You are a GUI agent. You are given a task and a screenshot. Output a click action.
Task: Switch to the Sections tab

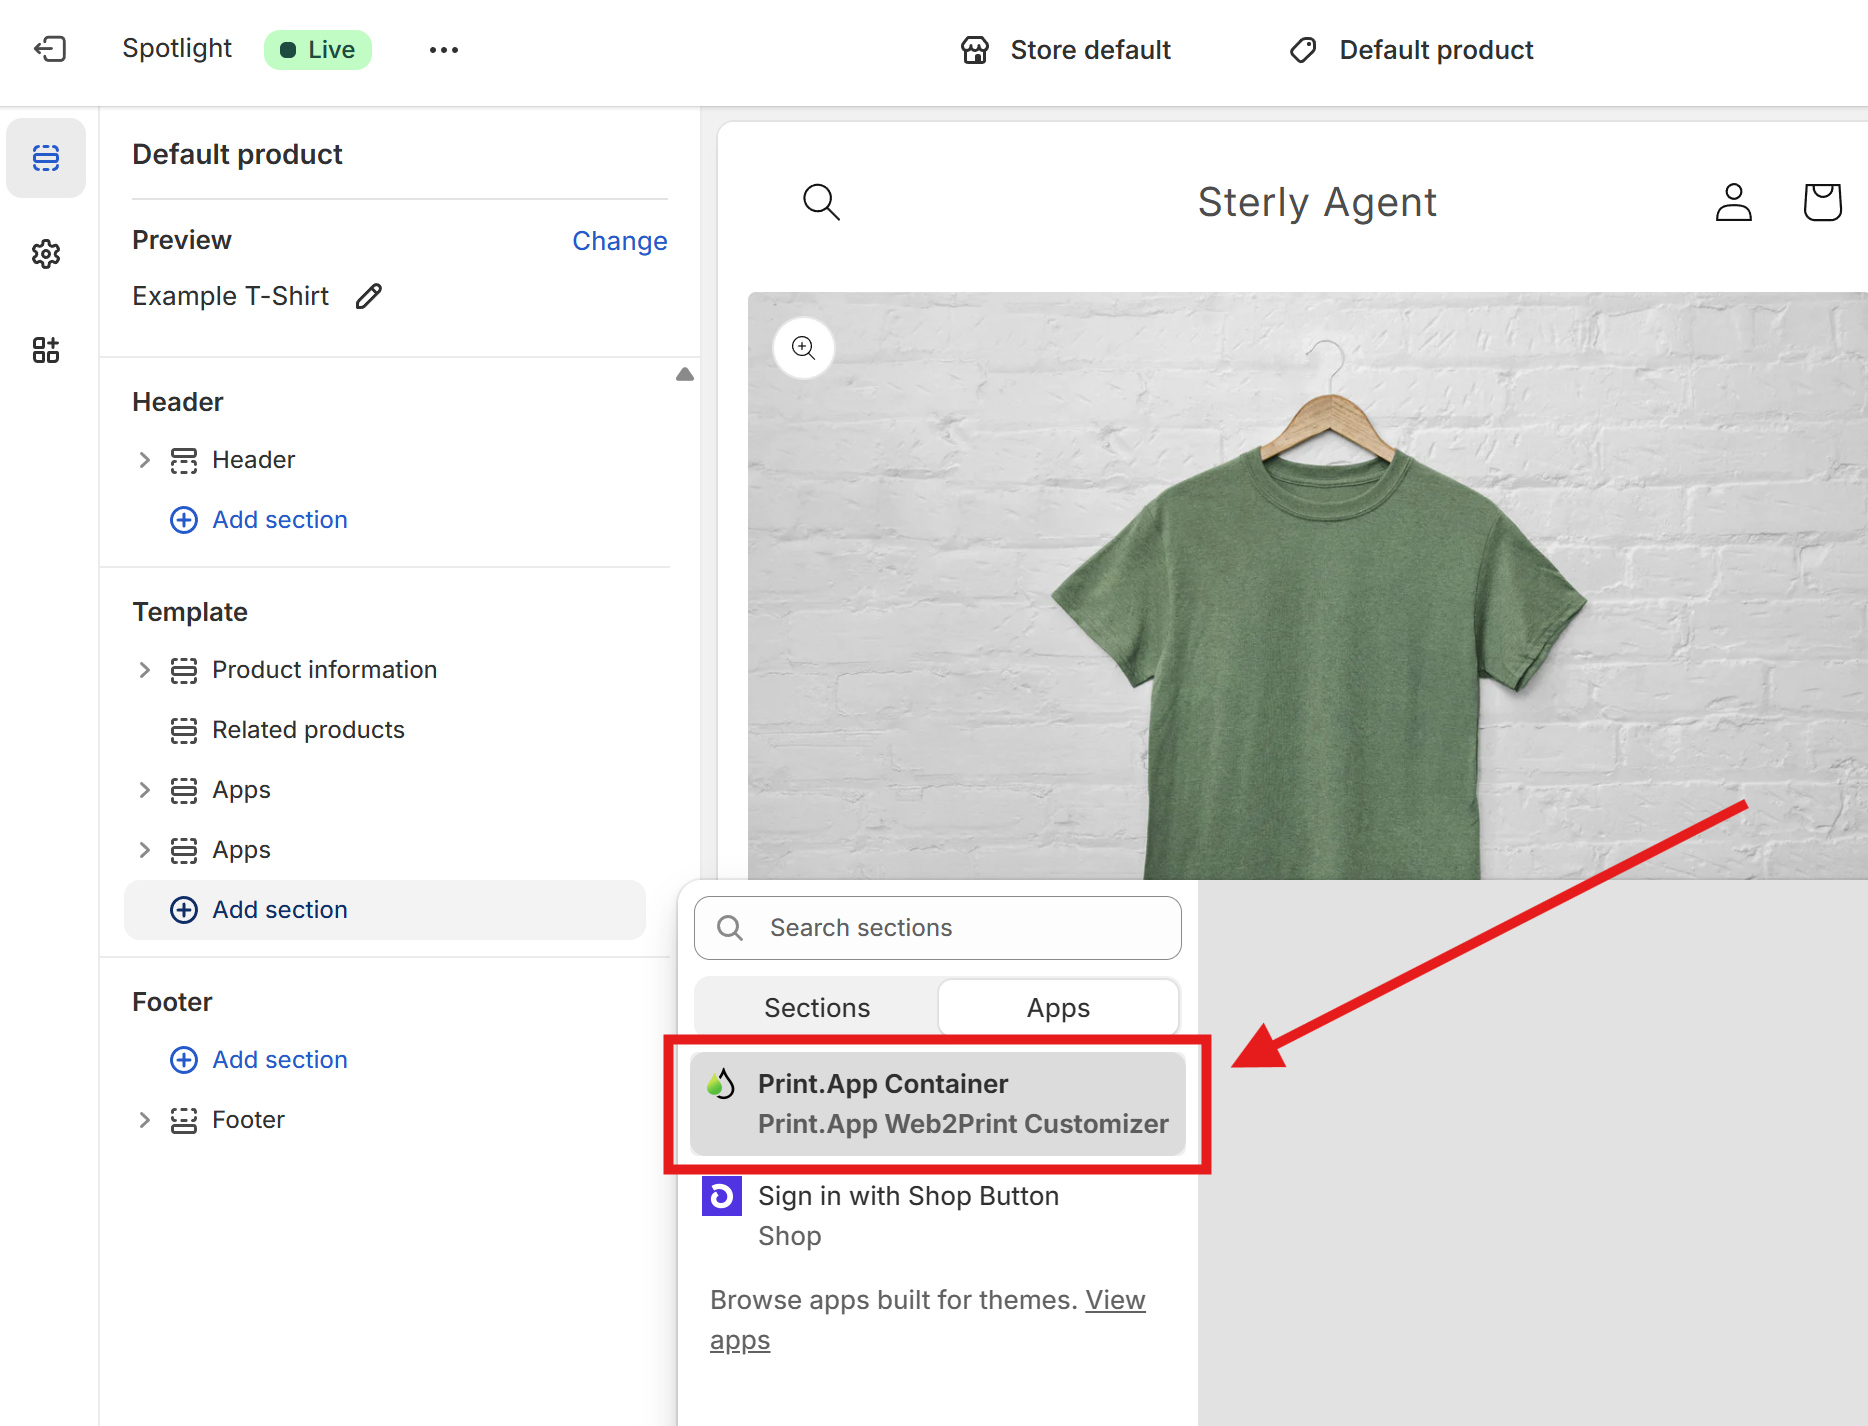click(816, 1007)
